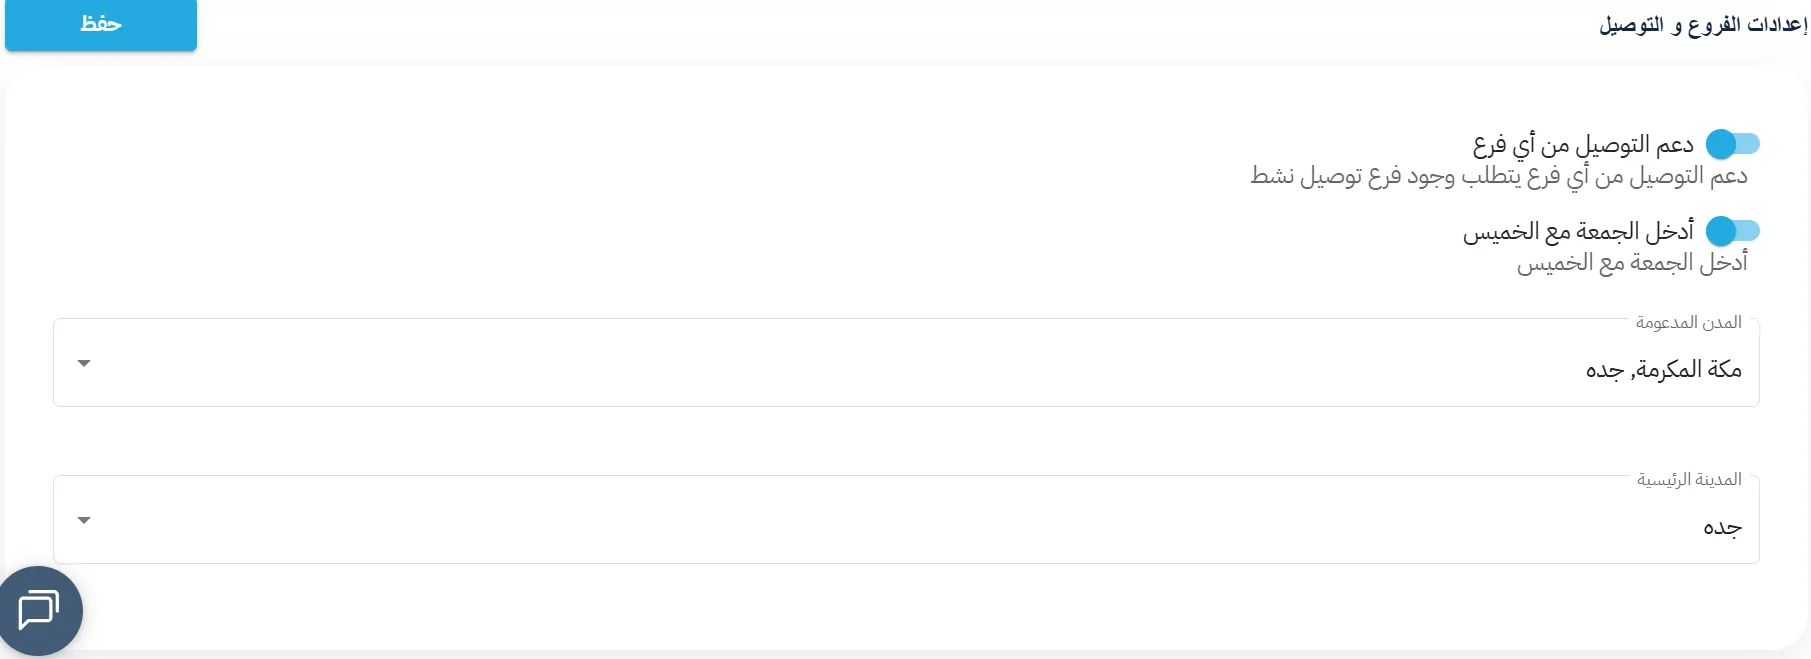The width and height of the screenshot is (1811, 659).
Task: Click the جده value in main city
Action: [x=1723, y=527]
